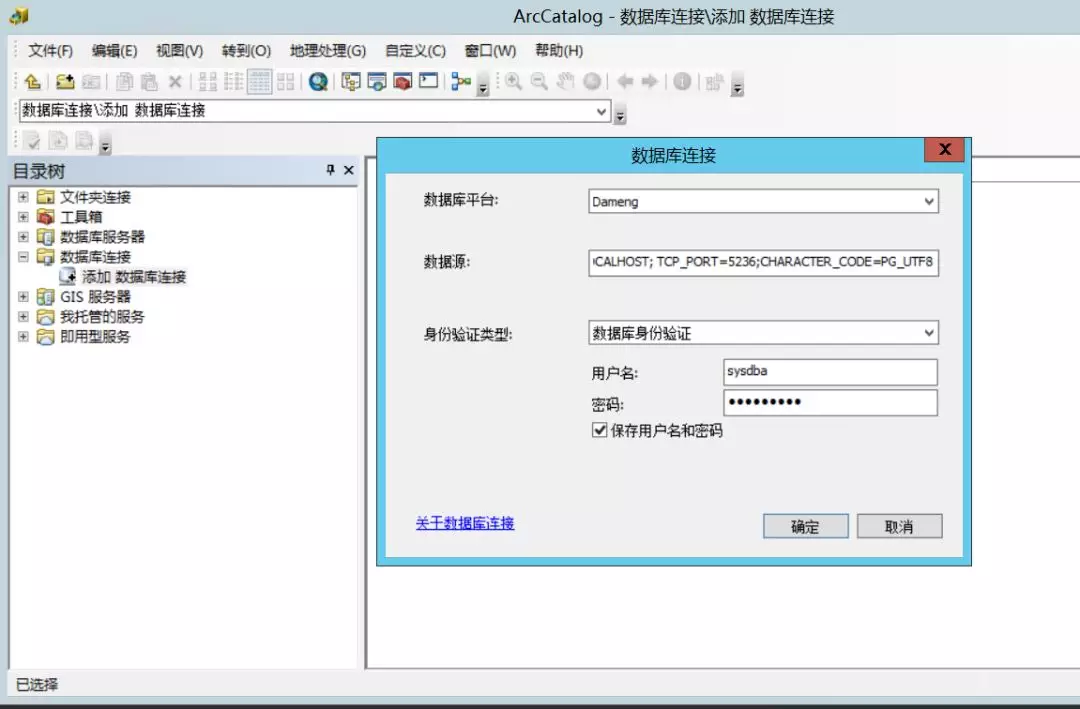Switch to Details view icon on toolbar
1080x709 pixels.
point(260,82)
